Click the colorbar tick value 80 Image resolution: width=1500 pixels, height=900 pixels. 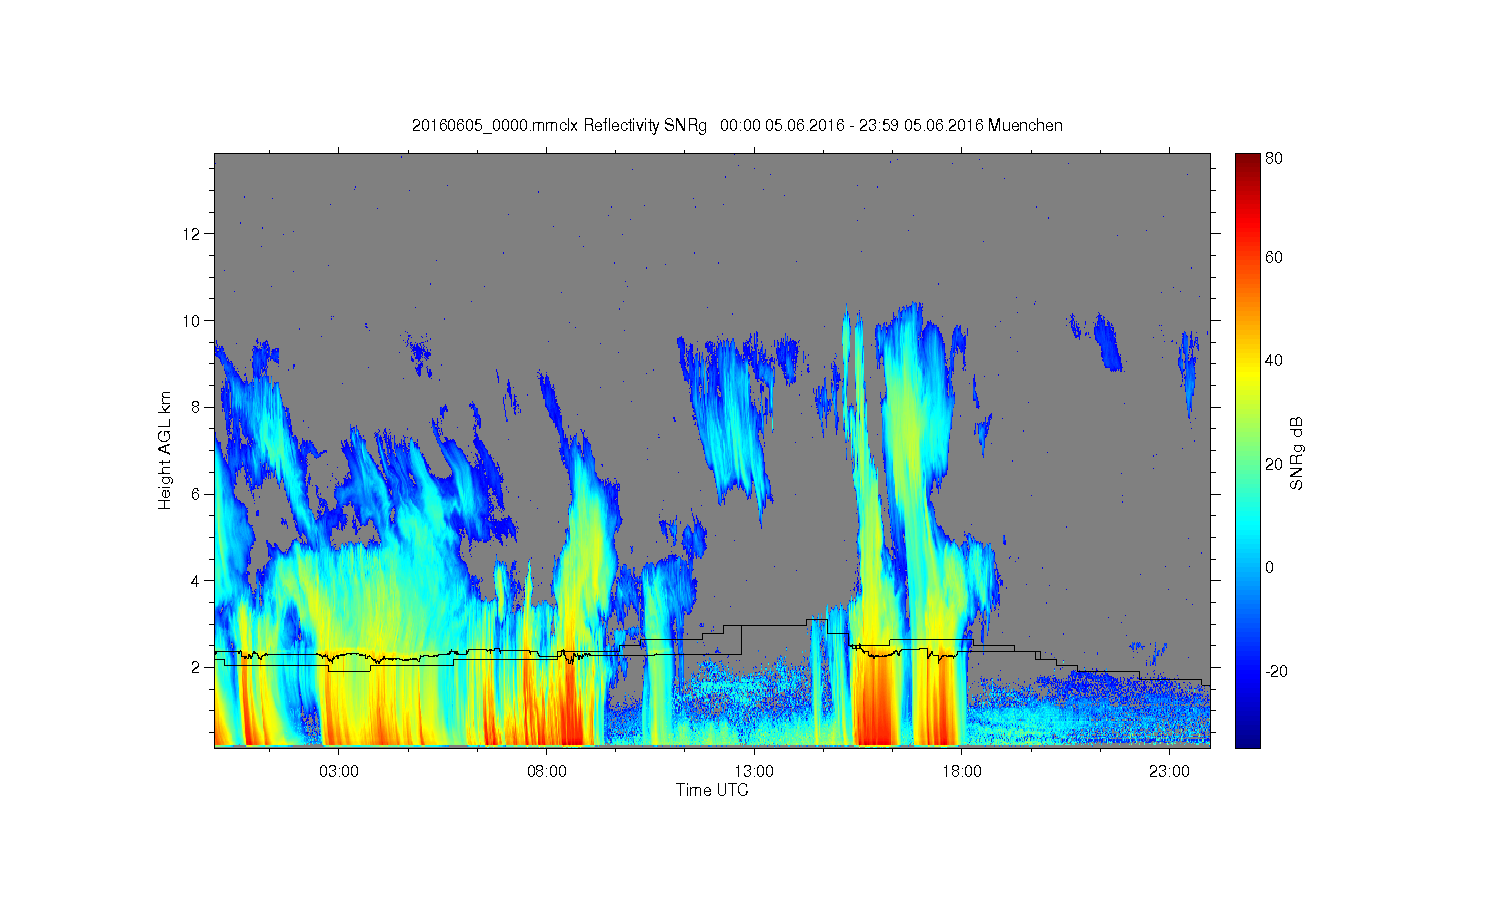click(1274, 158)
